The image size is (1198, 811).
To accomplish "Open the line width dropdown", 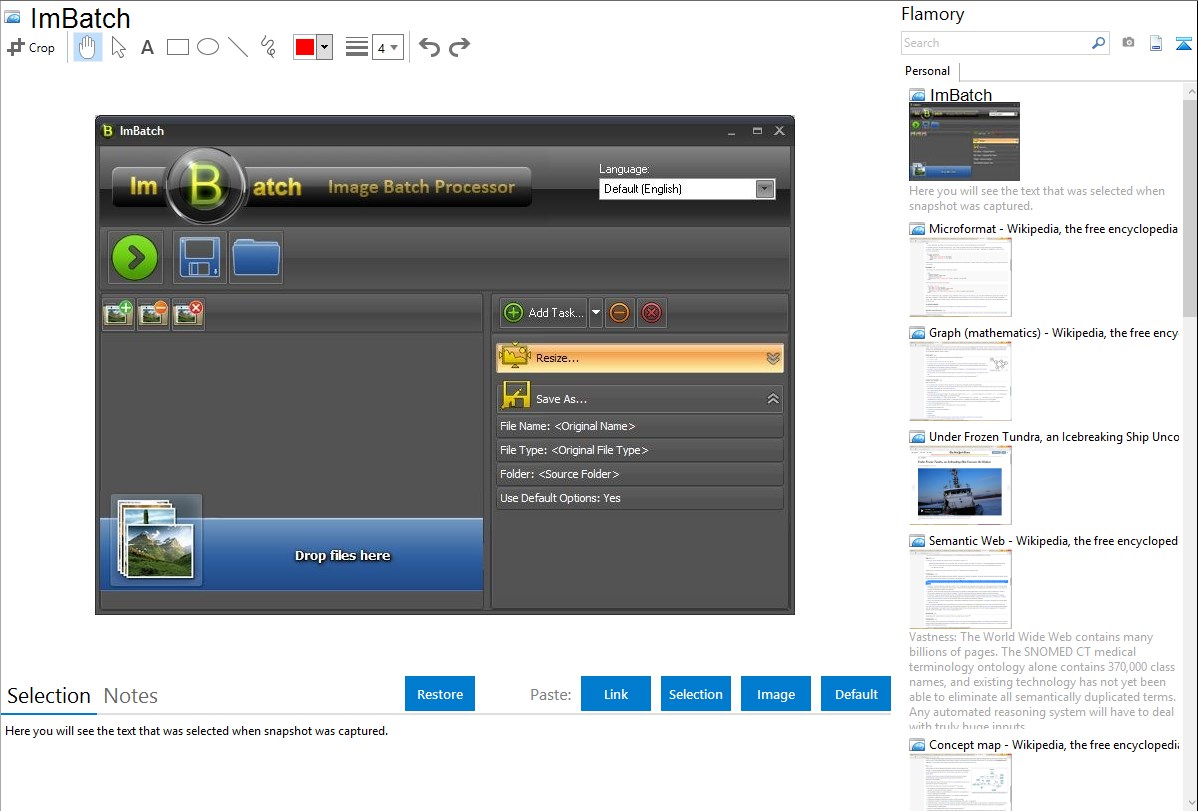I will point(387,47).
